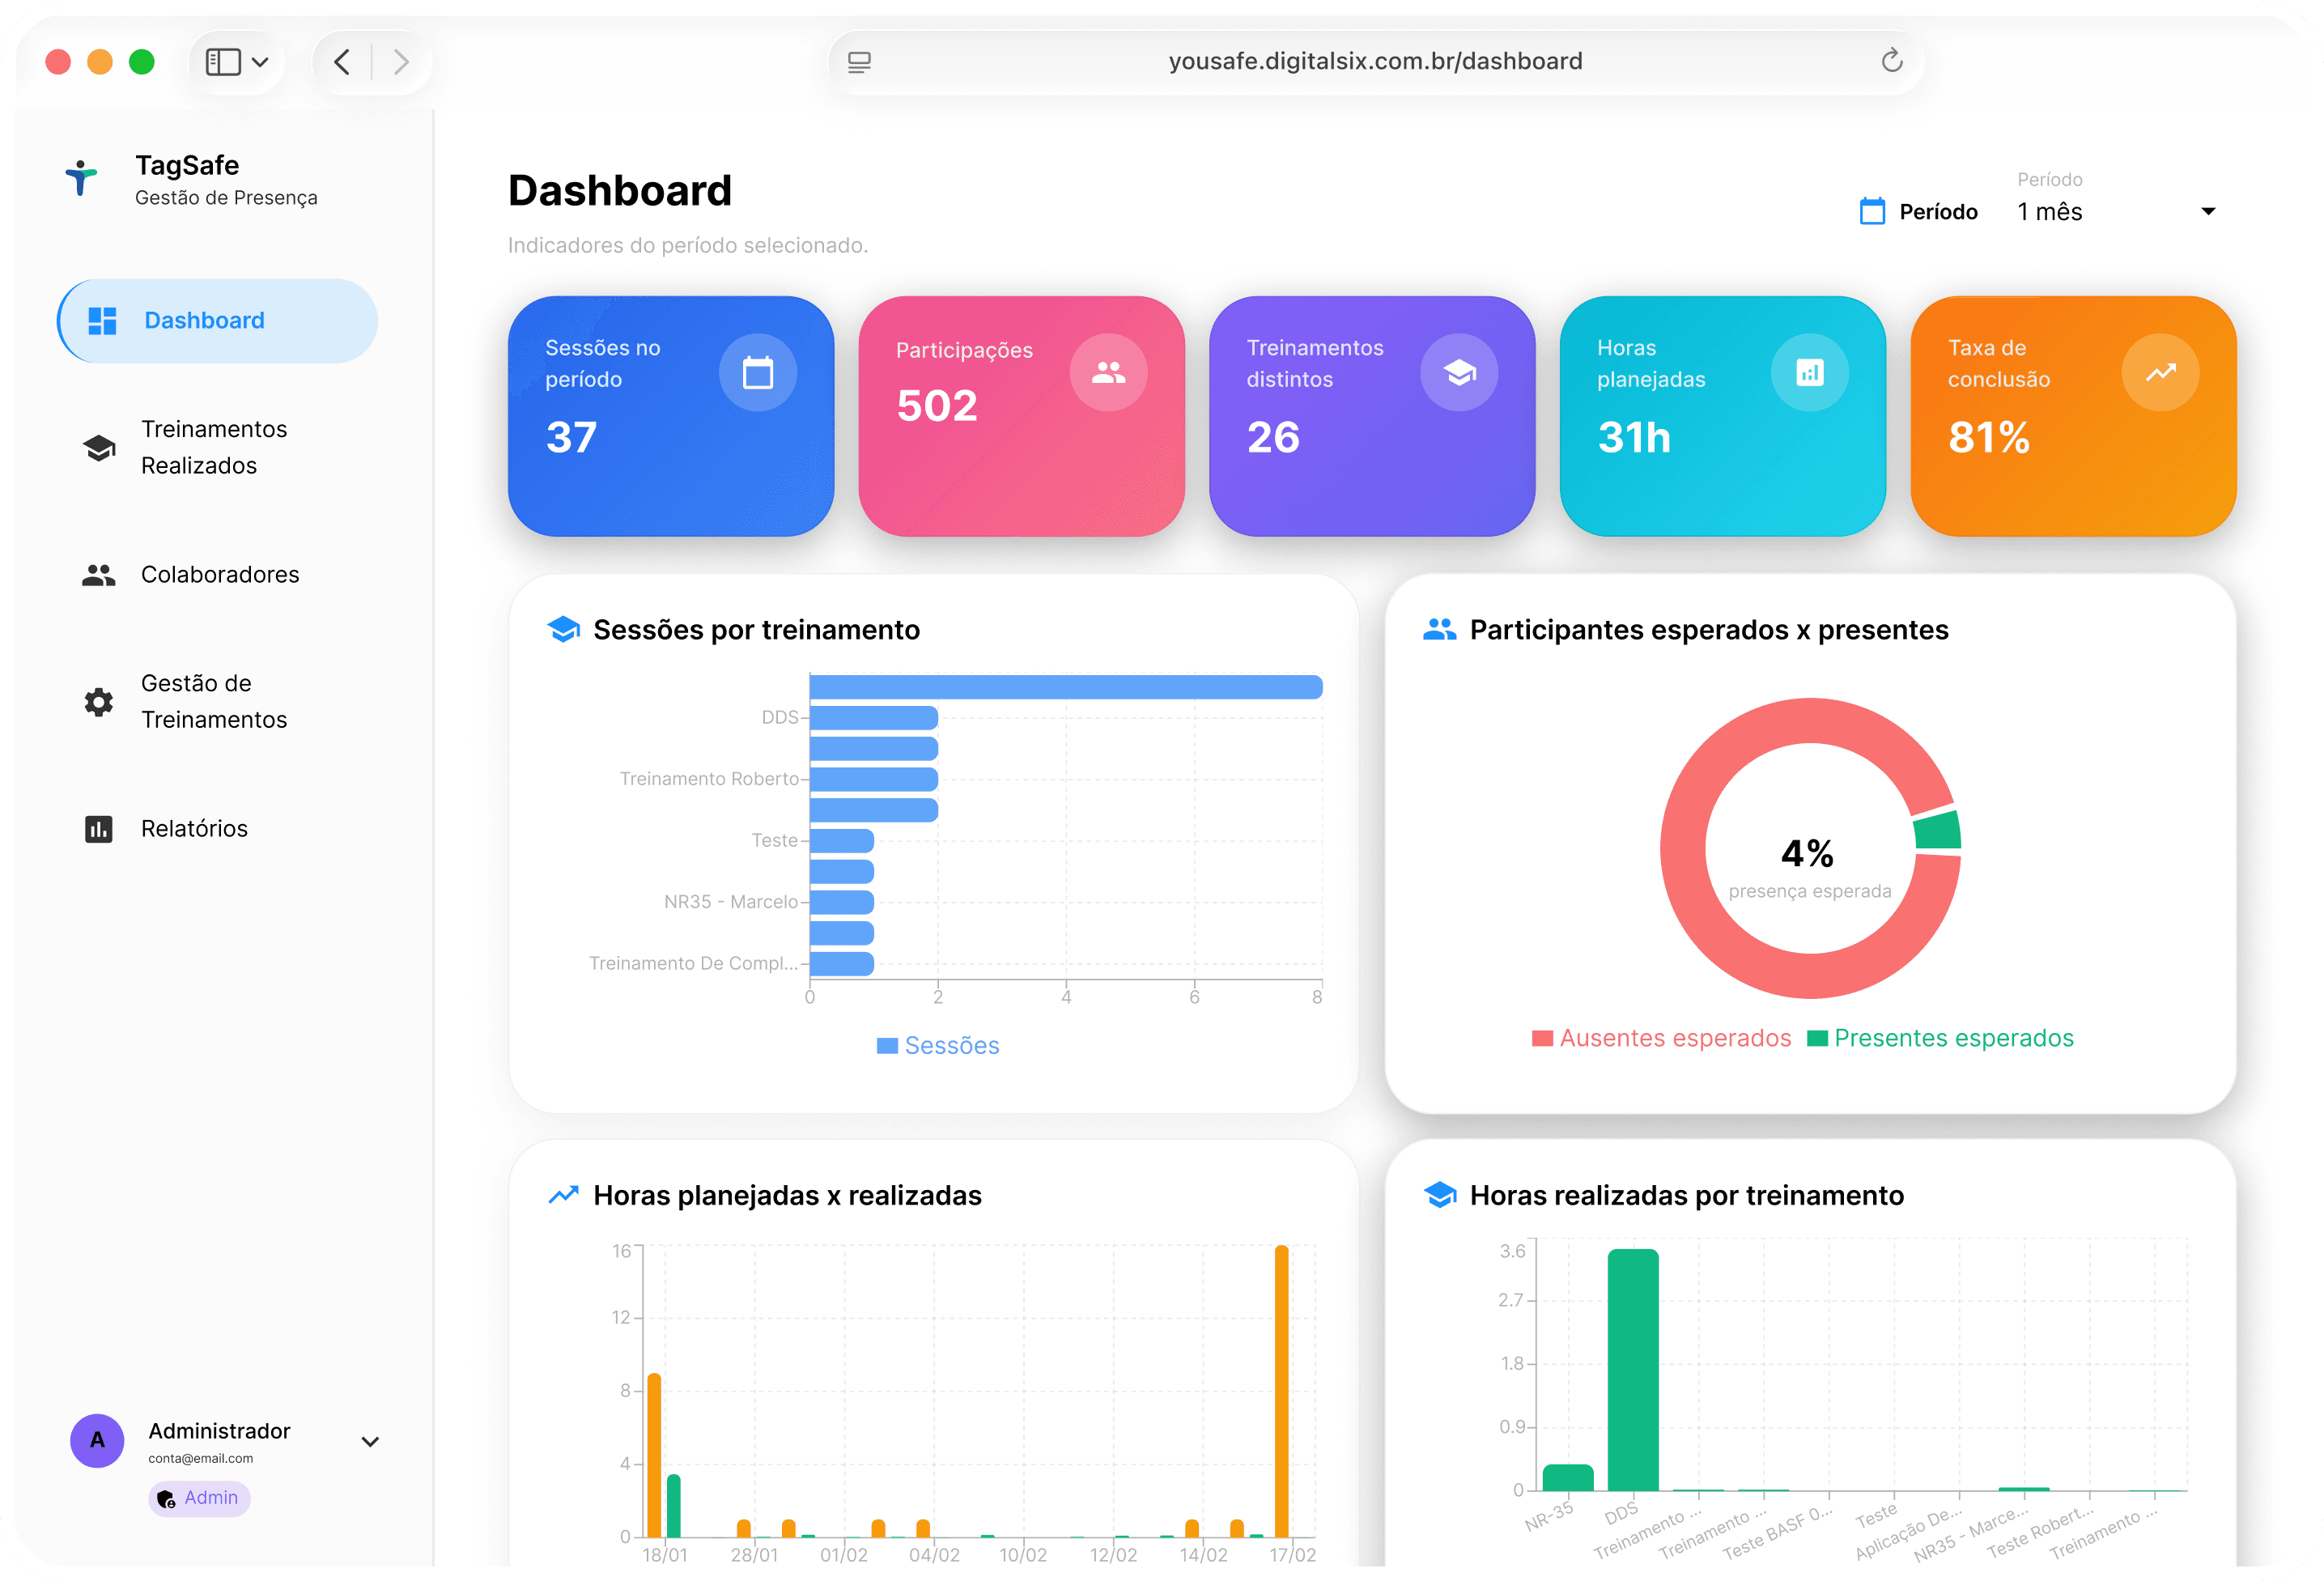
Task: Click the green segment of donut chart
Action: pyautogui.click(x=1937, y=830)
